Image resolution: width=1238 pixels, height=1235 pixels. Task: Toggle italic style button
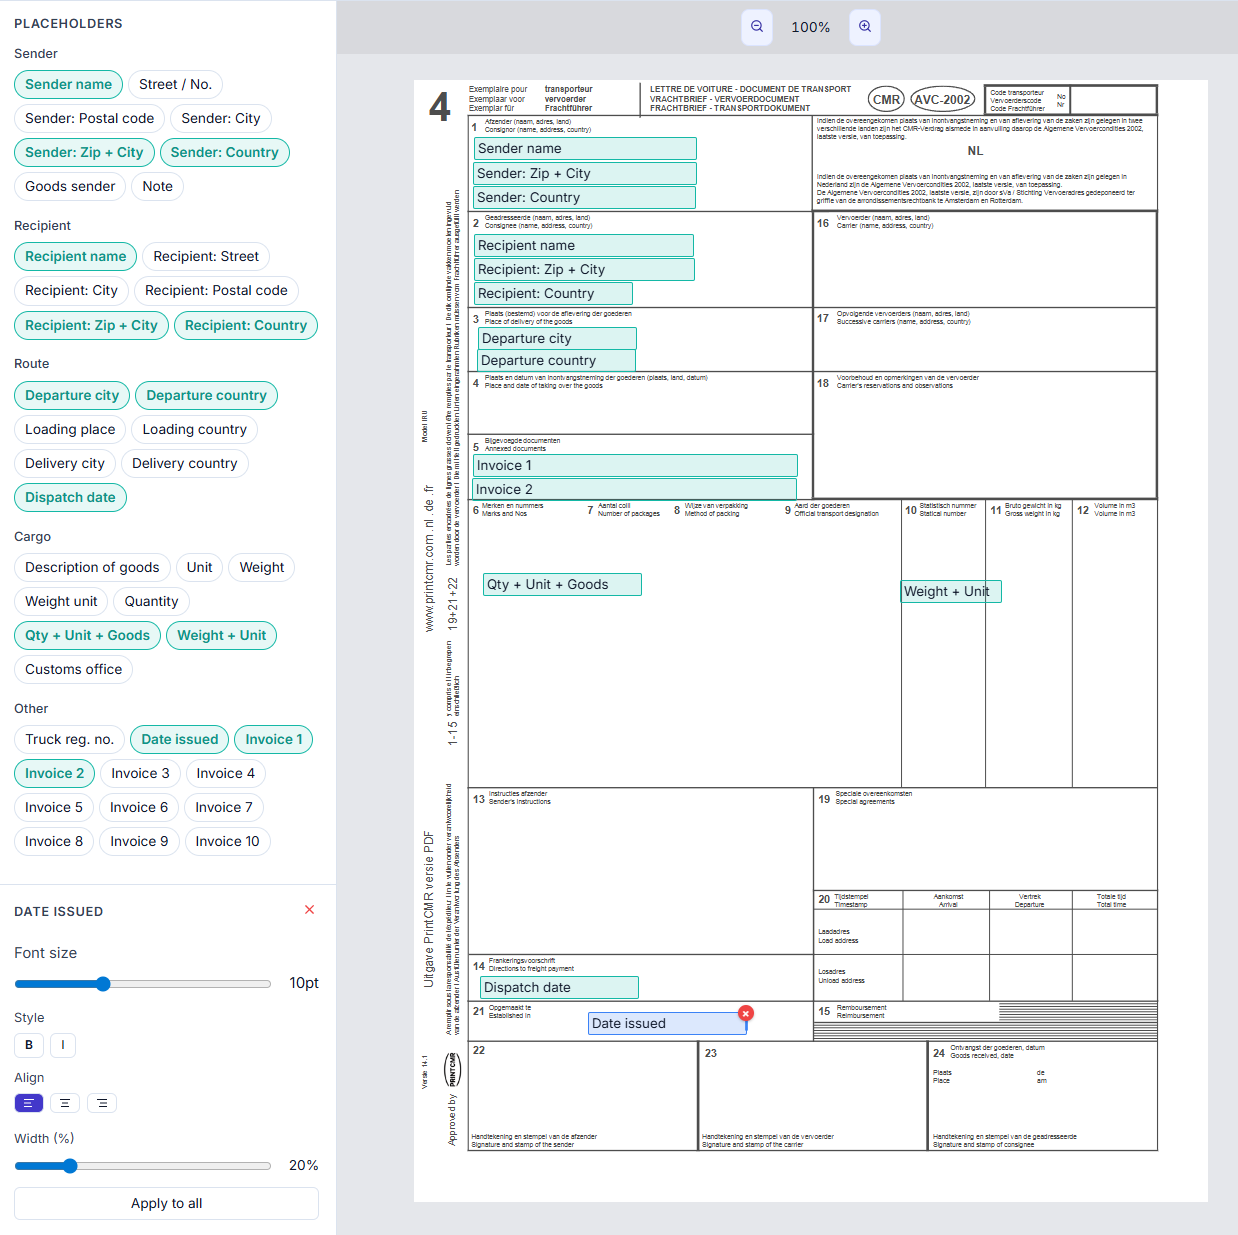click(x=63, y=1045)
